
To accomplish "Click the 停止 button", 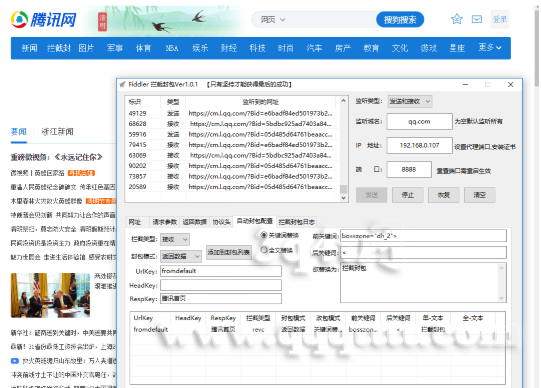I will click(408, 195).
